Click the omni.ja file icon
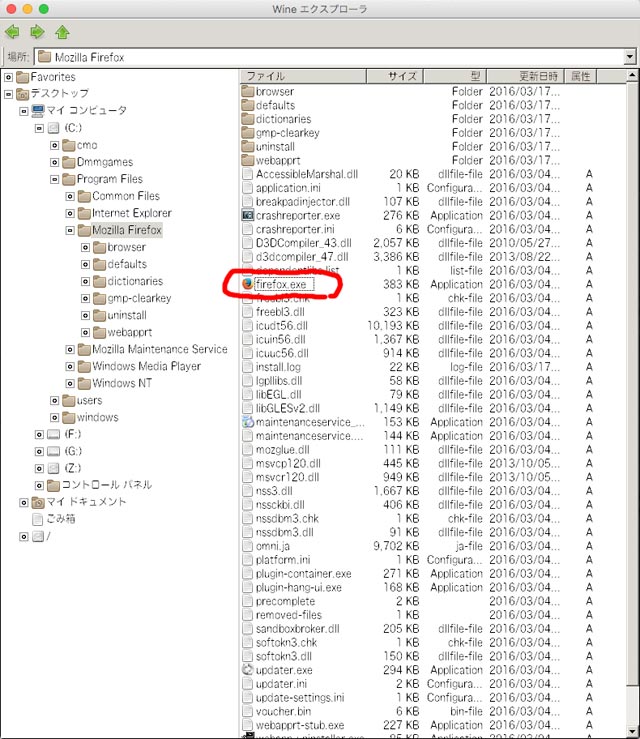 pos(247,546)
